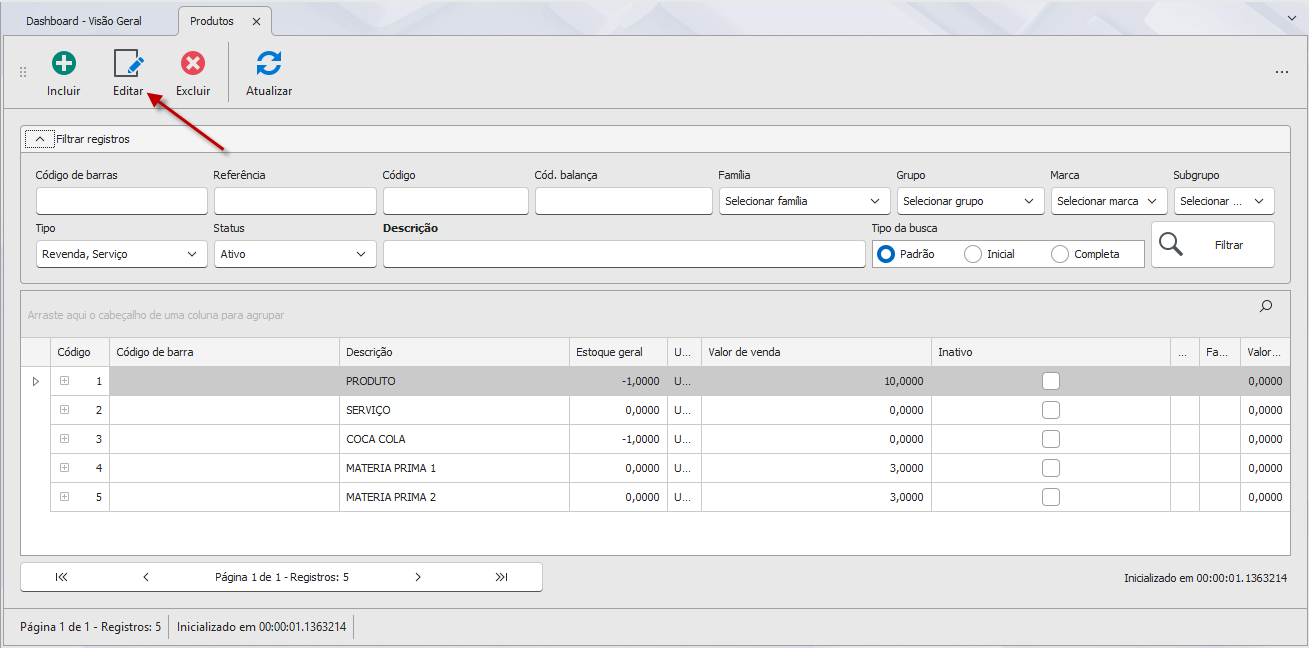
Task: Expand the row for COCA COLA
Action: coord(64,439)
